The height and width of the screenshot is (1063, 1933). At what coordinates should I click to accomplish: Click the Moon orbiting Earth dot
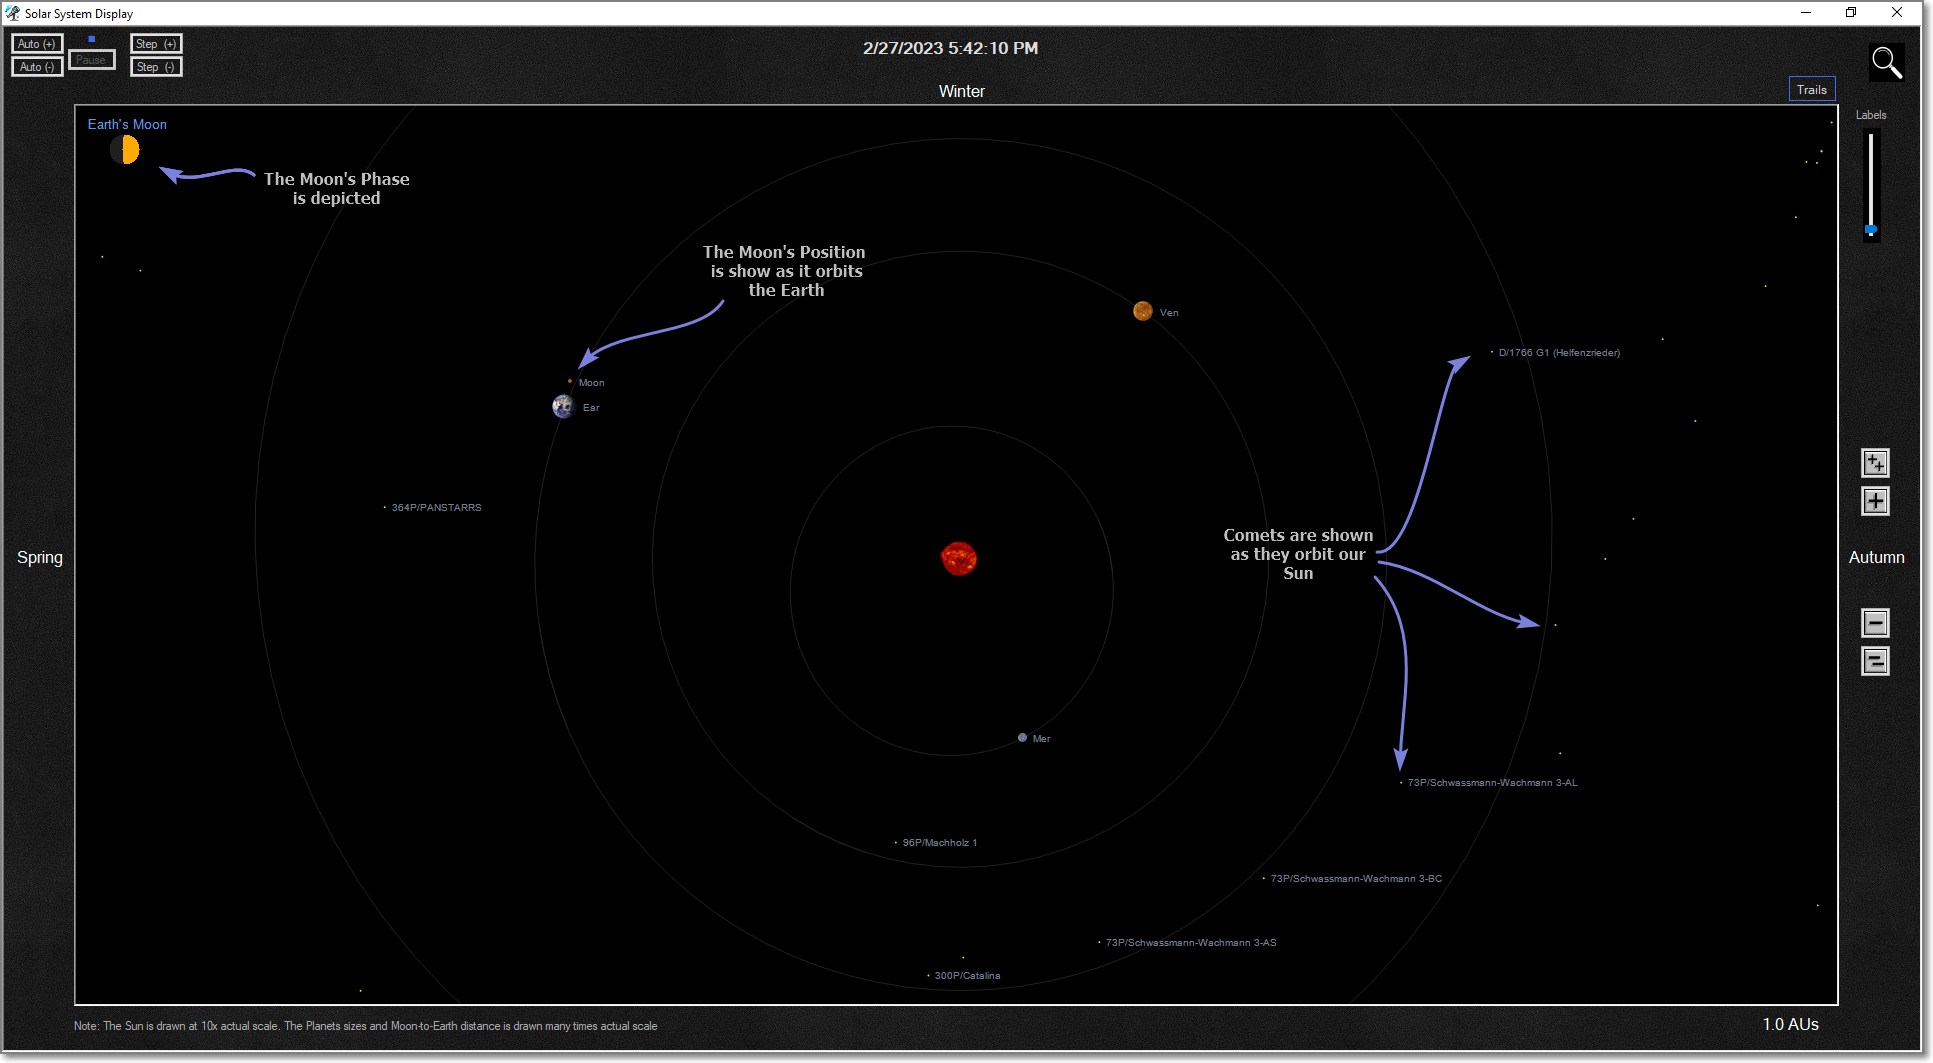570,381
